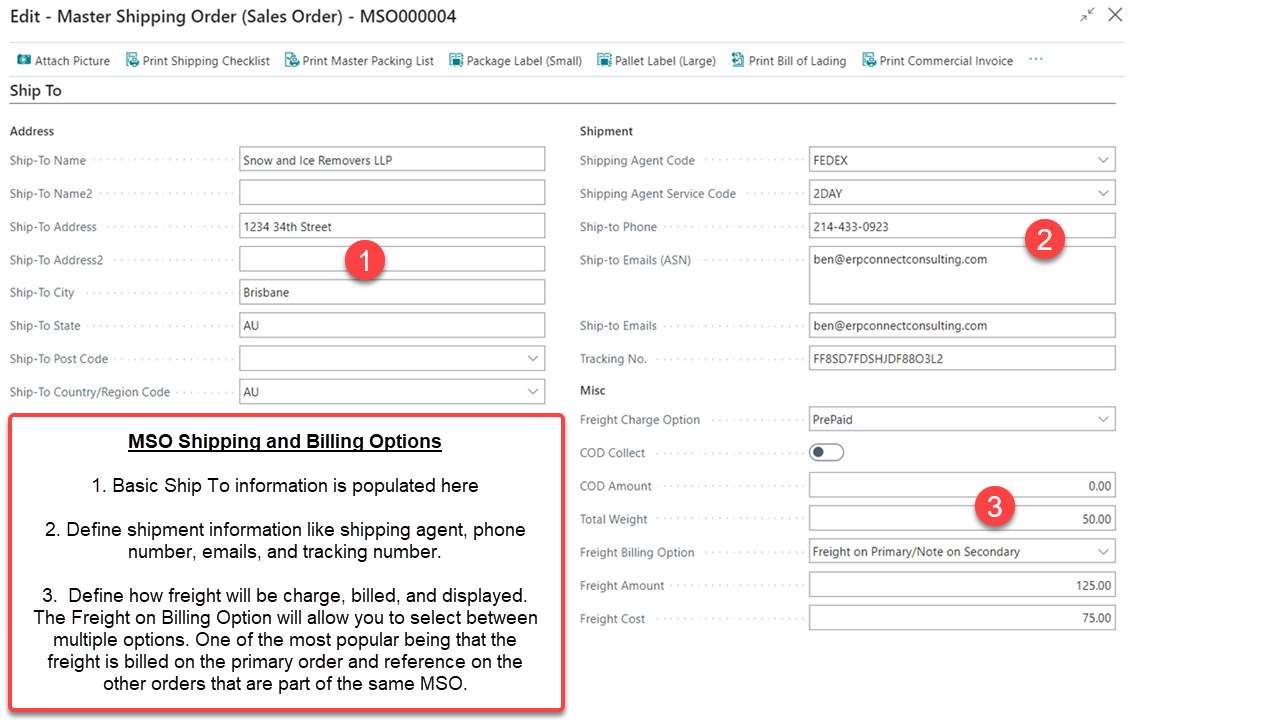
Task: Click the Print Commercial Invoice icon
Action: click(869, 61)
